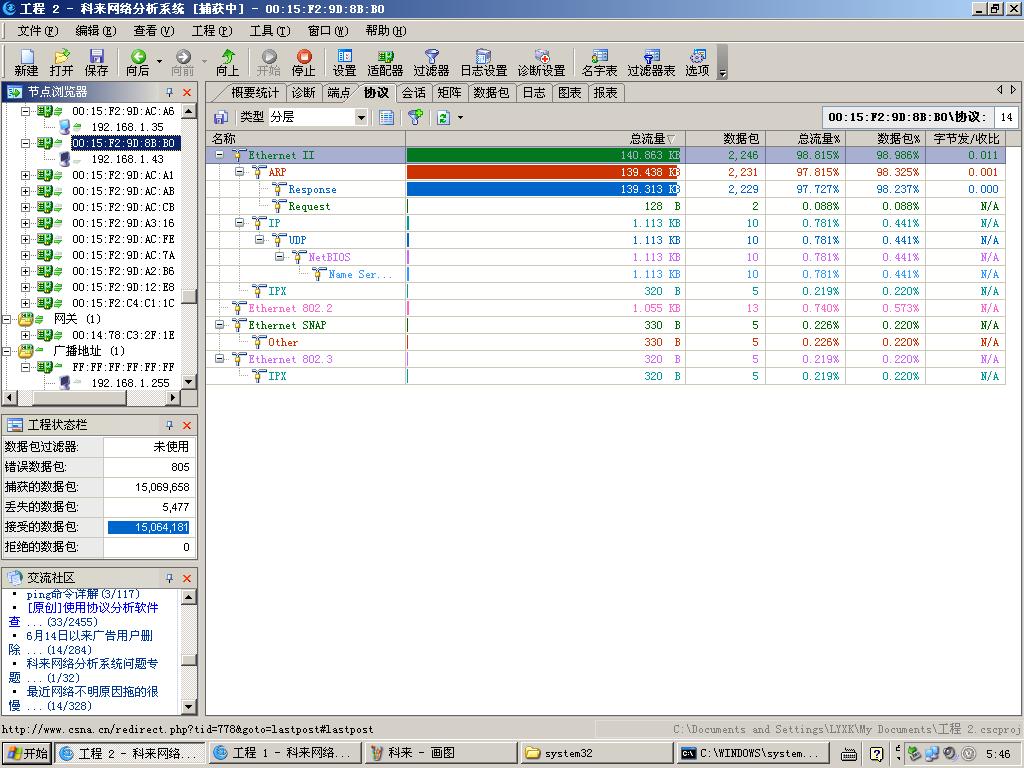
Task: Switch to the 数据包 tab
Action: [491, 93]
